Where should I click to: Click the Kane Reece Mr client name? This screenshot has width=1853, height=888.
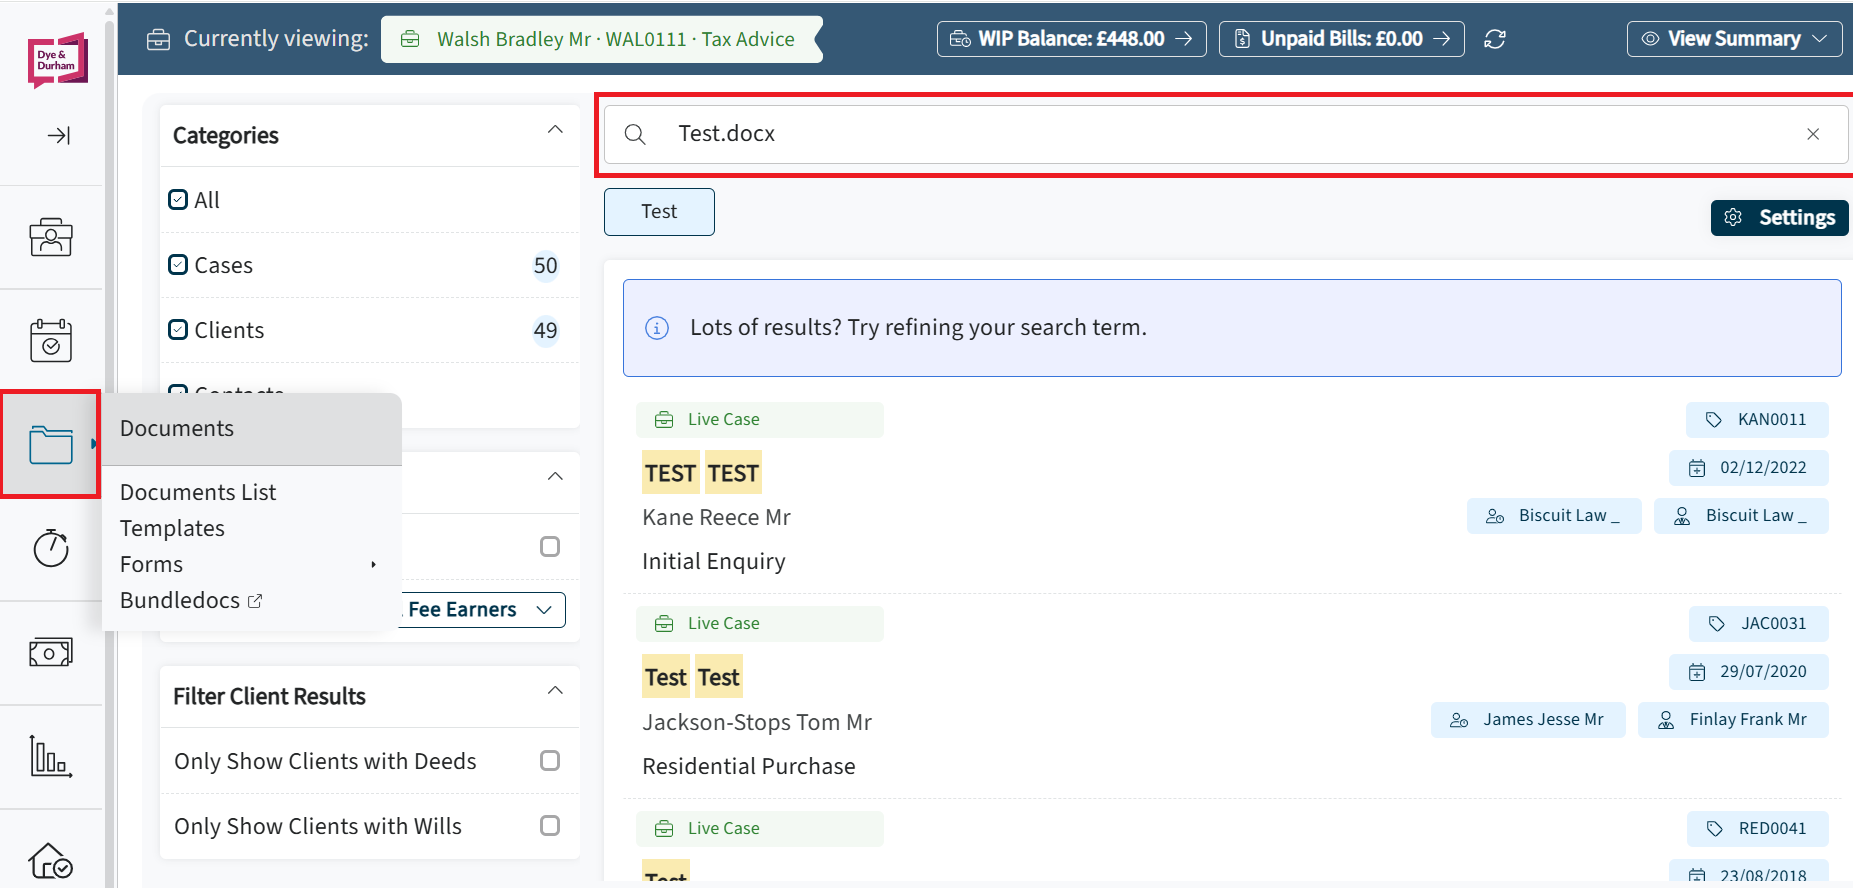point(716,518)
